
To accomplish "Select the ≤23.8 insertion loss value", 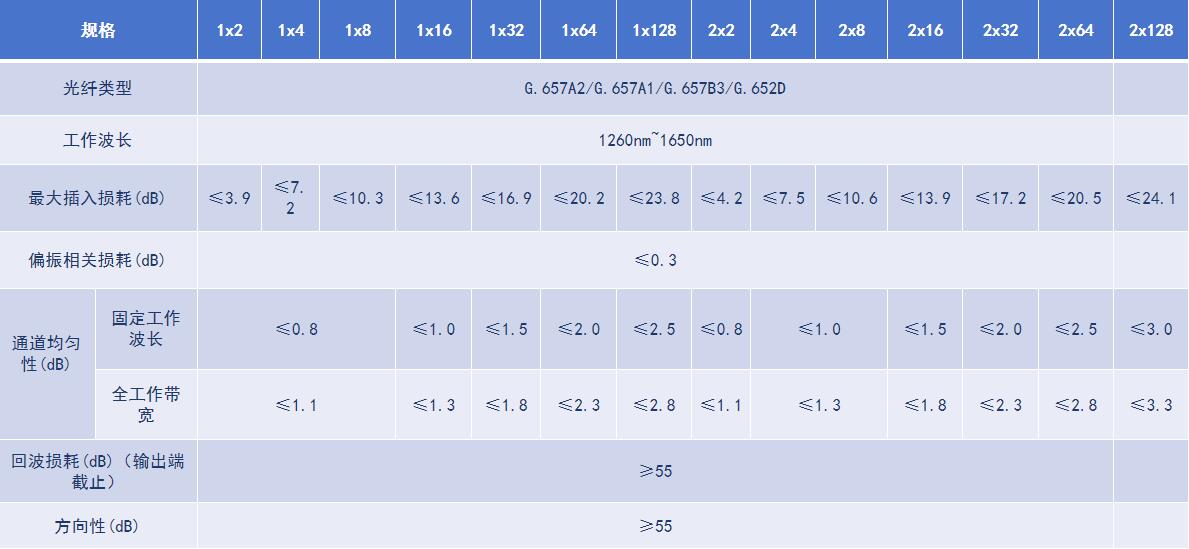I will pyautogui.click(x=654, y=198).
